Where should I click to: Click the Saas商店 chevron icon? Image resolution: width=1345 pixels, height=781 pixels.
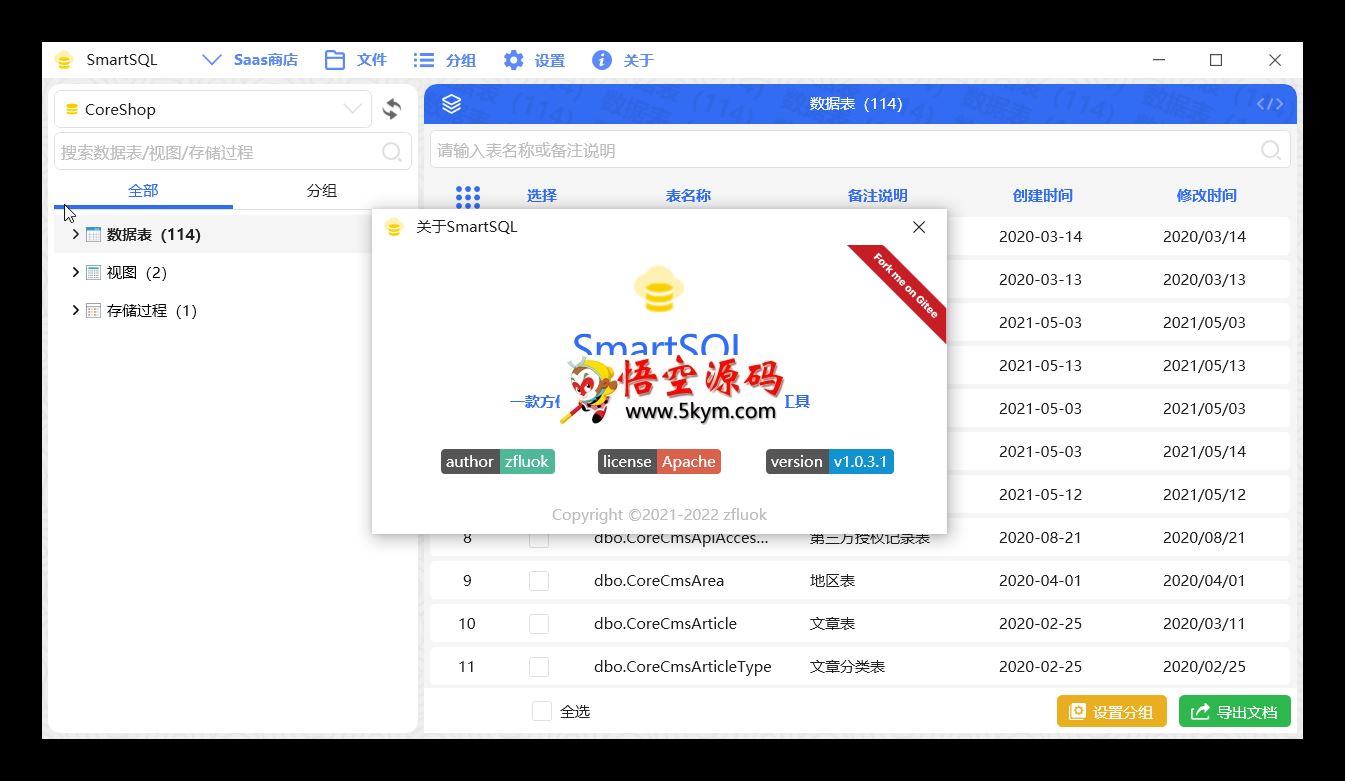coord(212,60)
